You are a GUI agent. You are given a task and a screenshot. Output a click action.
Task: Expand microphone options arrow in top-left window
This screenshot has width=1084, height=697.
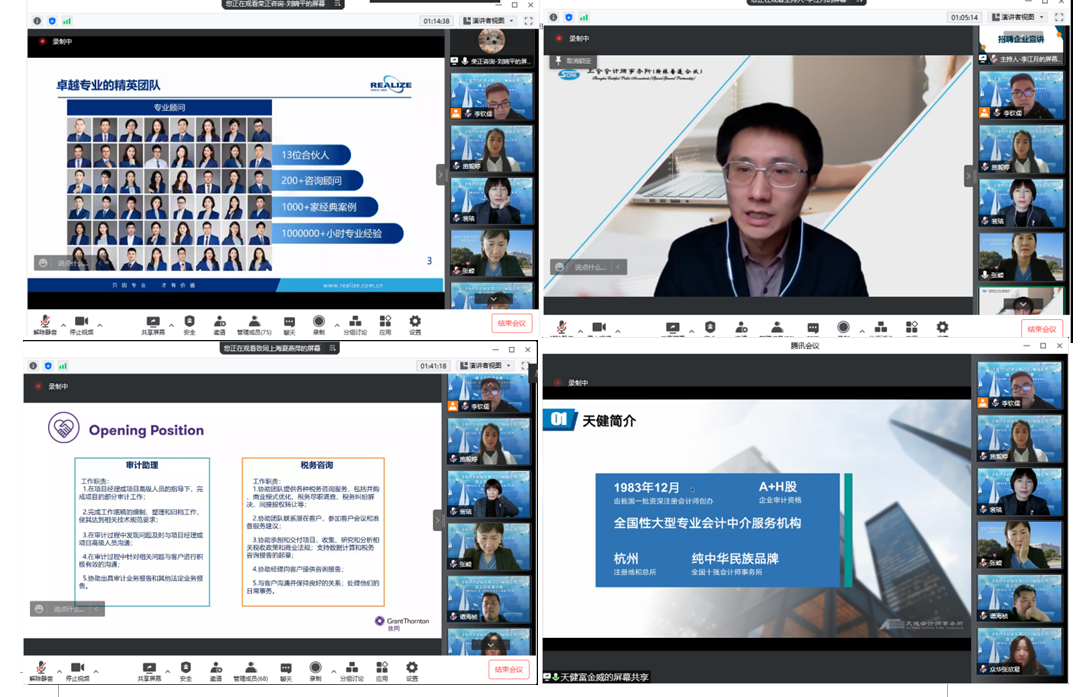pos(64,324)
